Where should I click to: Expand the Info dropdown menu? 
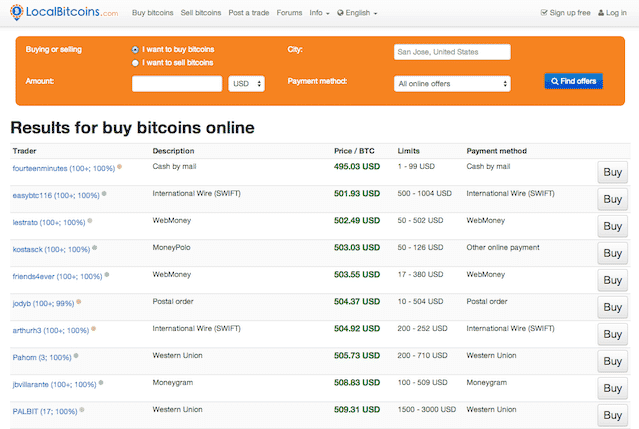click(x=319, y=13)
